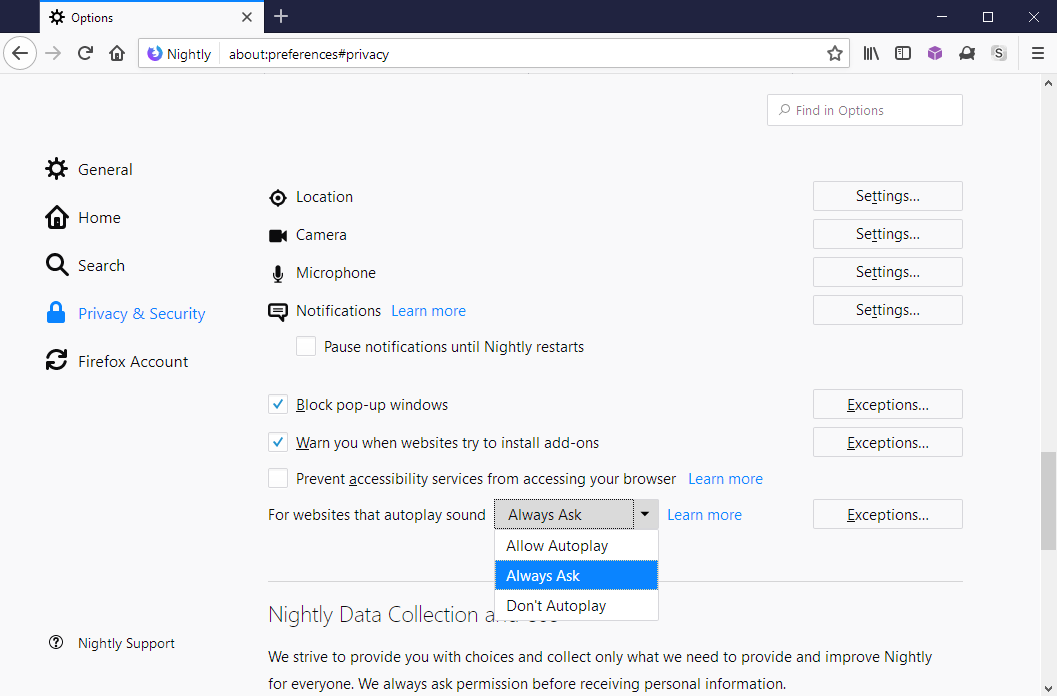Bookmark this page with the star
Viewport: 1057px width, 696px height.
[x=835, y=53]
